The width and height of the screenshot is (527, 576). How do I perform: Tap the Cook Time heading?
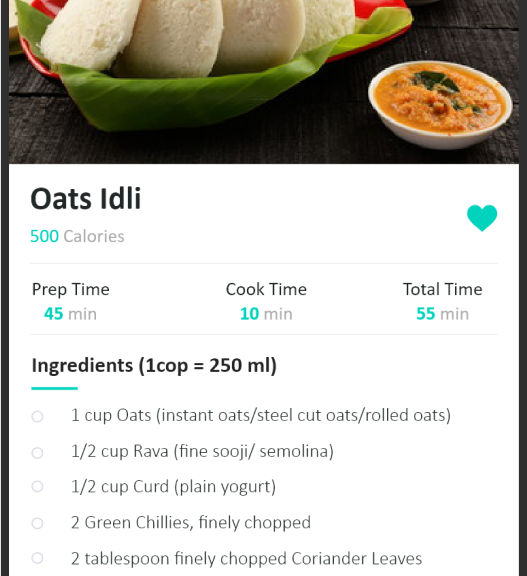[266, 289]
